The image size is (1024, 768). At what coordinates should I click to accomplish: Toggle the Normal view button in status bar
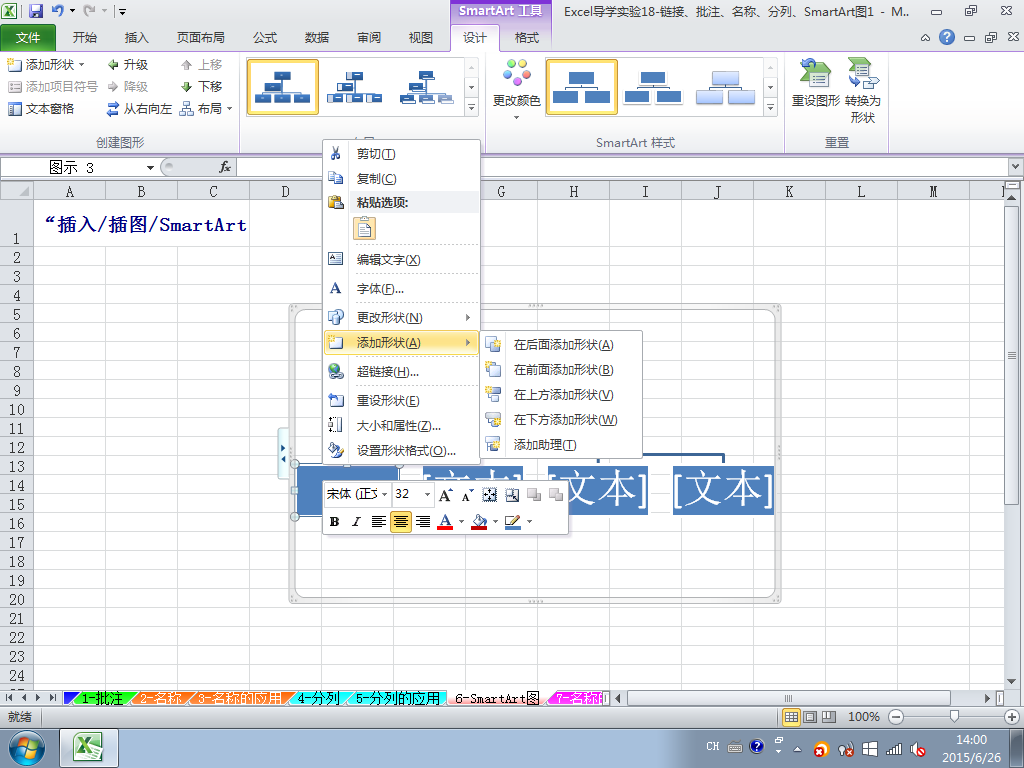point(791,716)
